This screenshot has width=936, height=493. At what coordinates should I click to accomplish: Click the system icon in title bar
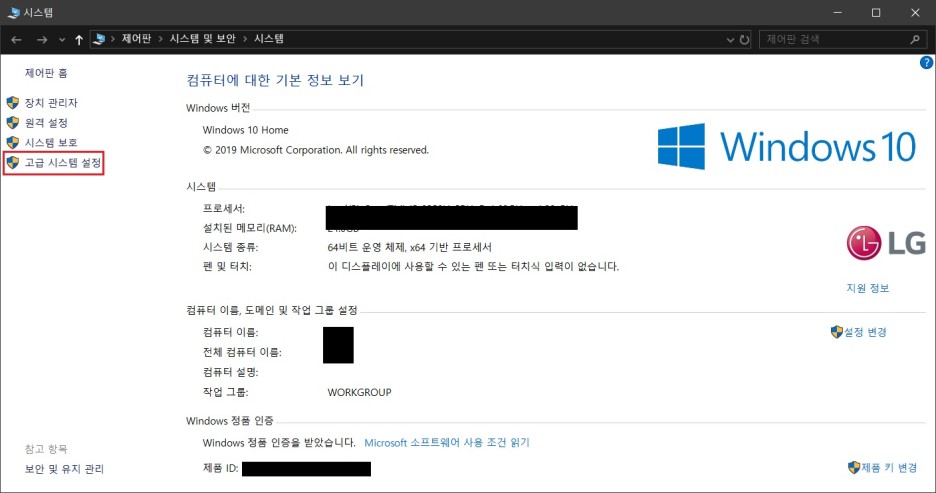[13, 13]
